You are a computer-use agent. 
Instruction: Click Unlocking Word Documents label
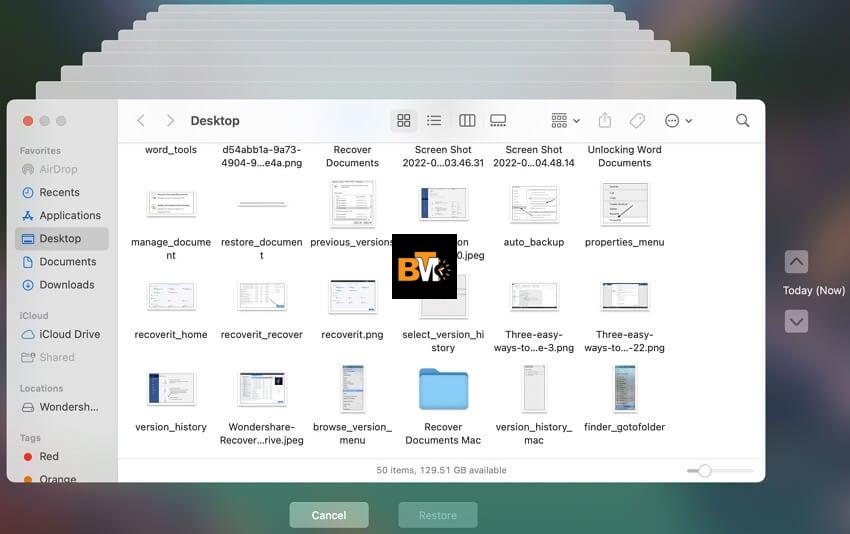[624, 156]
